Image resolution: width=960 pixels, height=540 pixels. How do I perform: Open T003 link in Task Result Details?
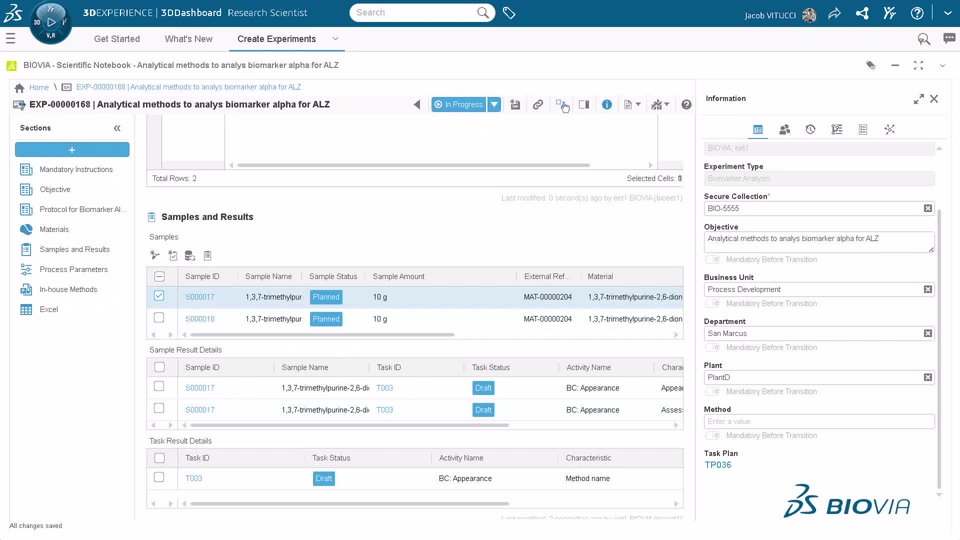tap(193, 478)
